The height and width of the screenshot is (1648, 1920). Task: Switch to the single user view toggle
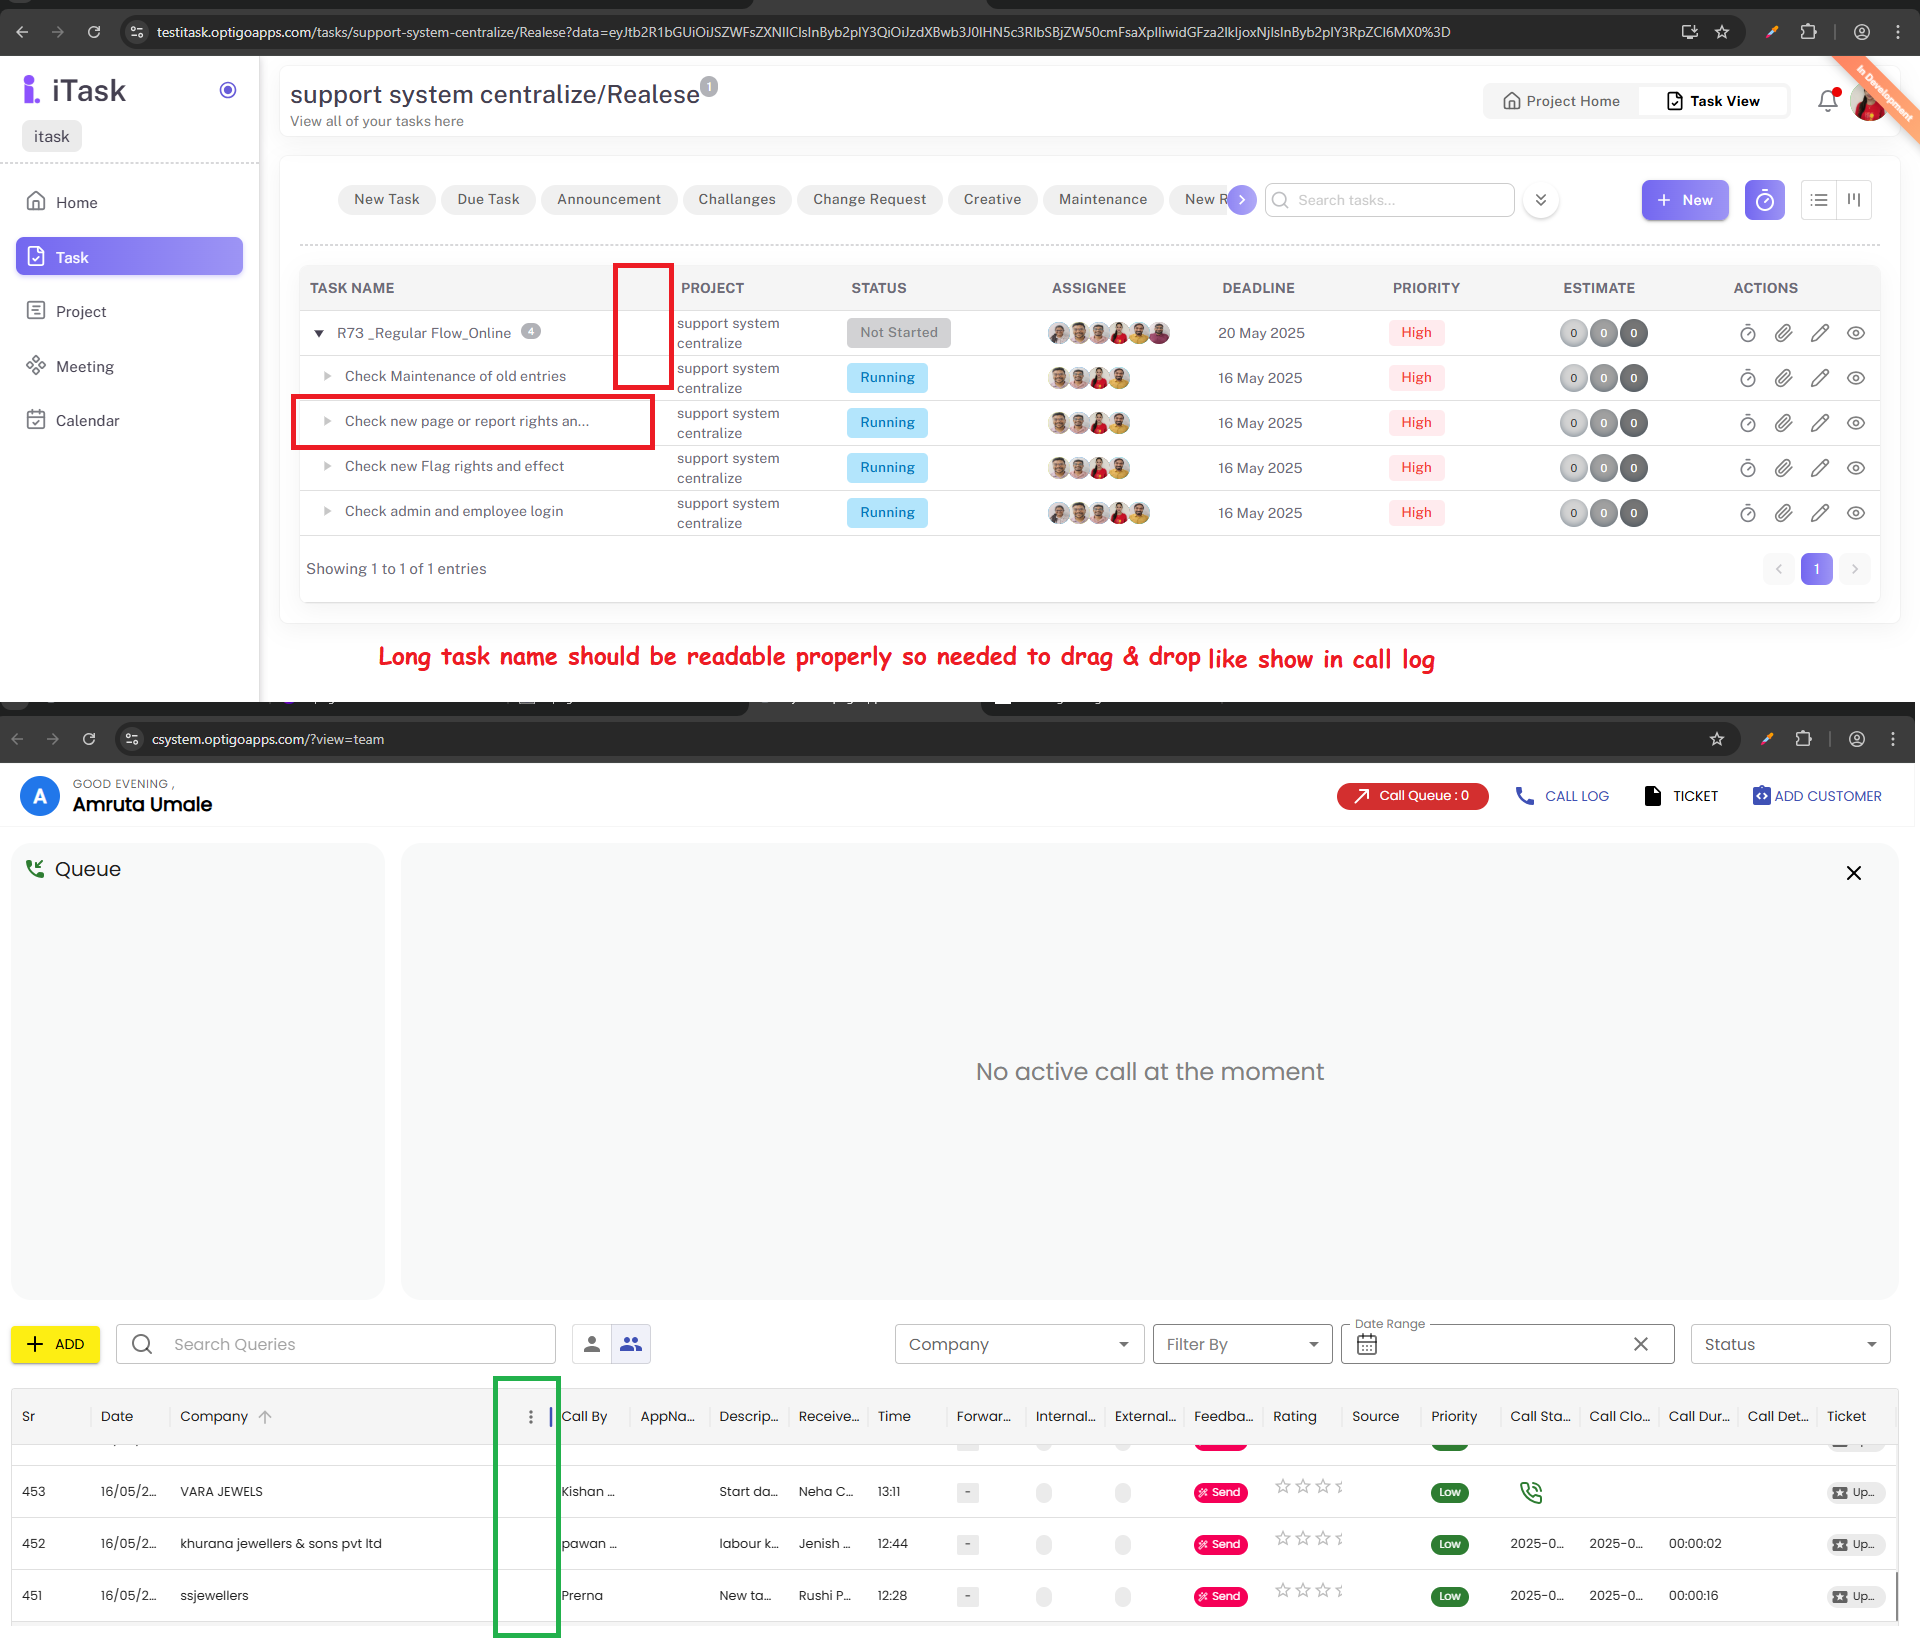[592, 1344]
